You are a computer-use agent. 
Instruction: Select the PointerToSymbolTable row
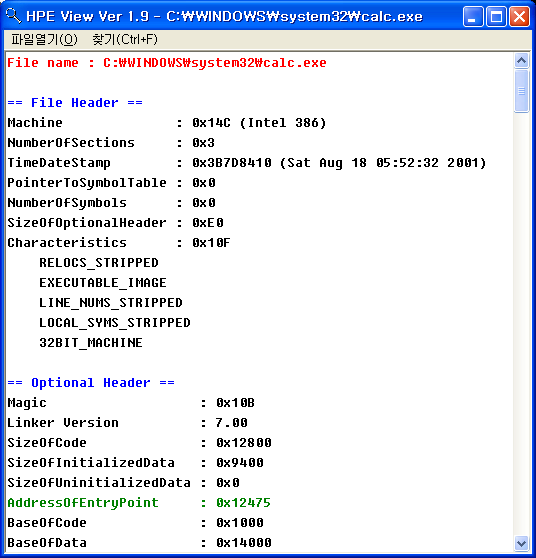(111, 183)
